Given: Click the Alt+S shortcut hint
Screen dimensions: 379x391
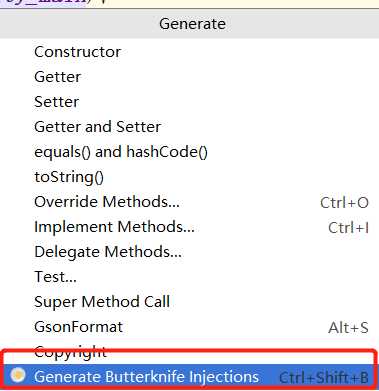Looking at the screenshot, I should [x=348, y=328].
